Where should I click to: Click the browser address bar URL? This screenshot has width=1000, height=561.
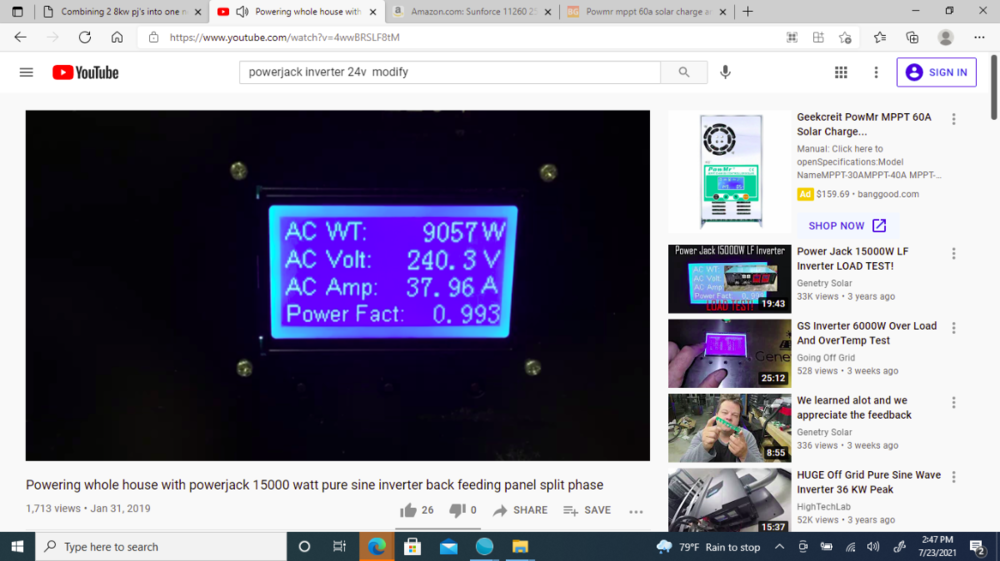point(284,38)
